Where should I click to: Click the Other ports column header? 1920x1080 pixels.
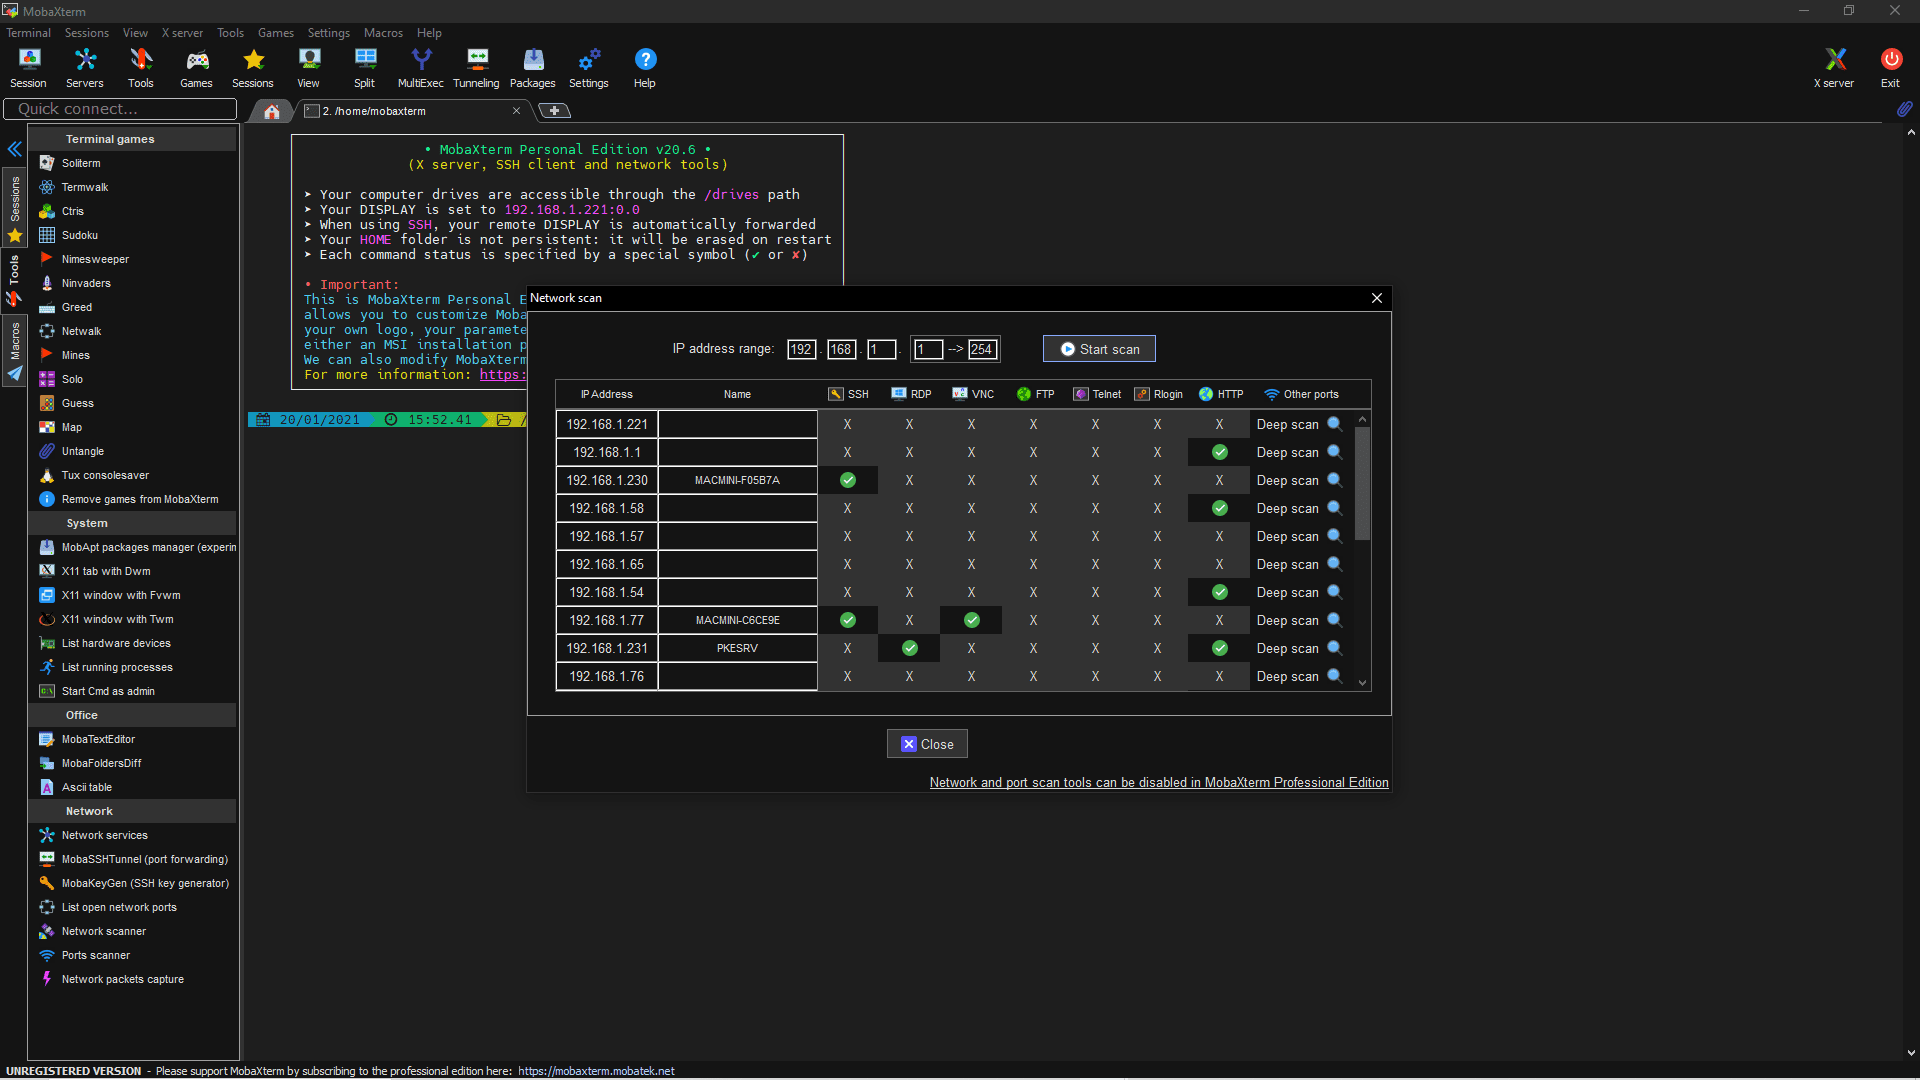(x=1301, y=394)
